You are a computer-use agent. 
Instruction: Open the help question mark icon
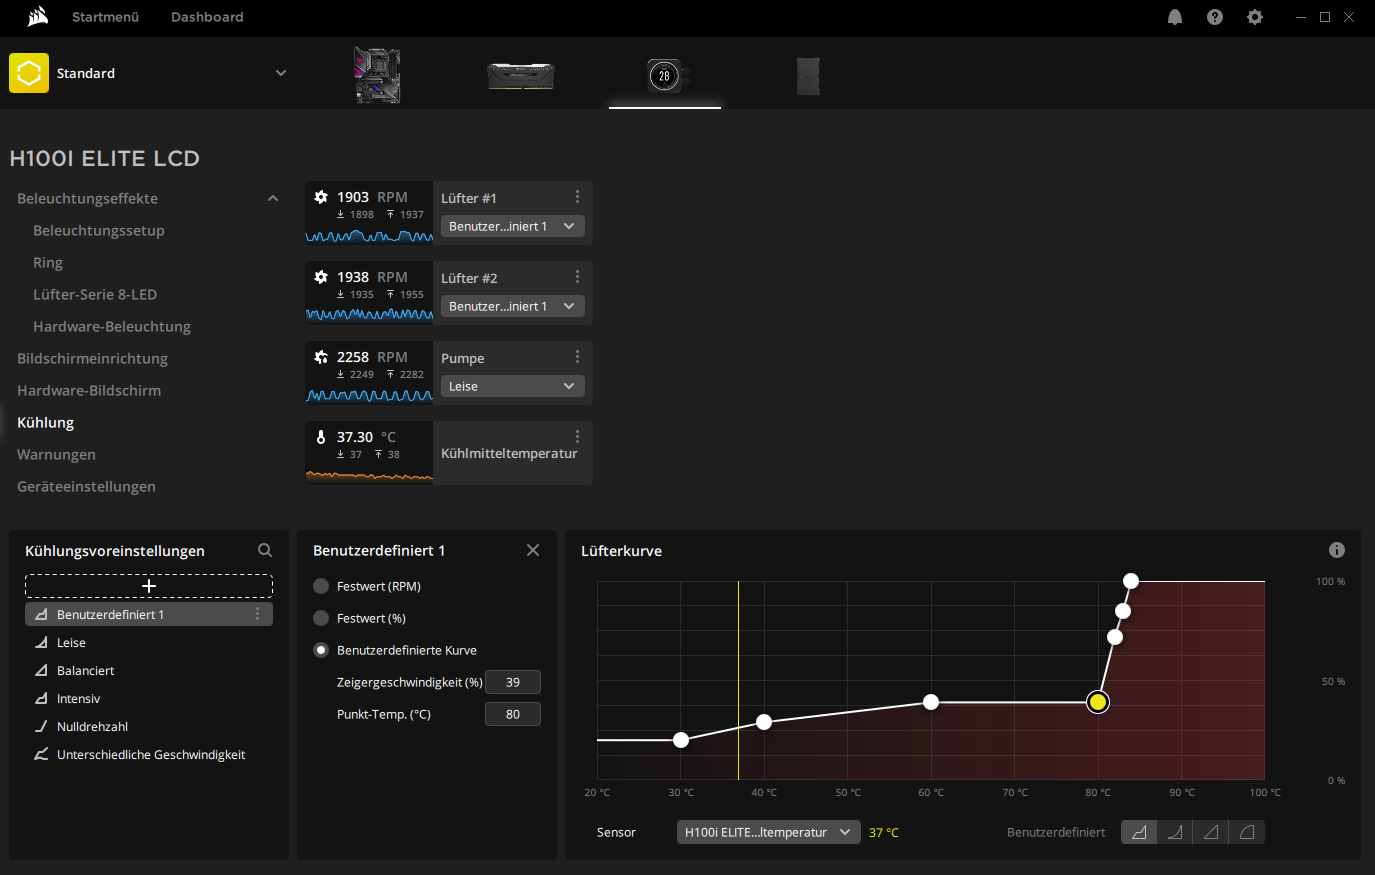(x=1215, y=17)
